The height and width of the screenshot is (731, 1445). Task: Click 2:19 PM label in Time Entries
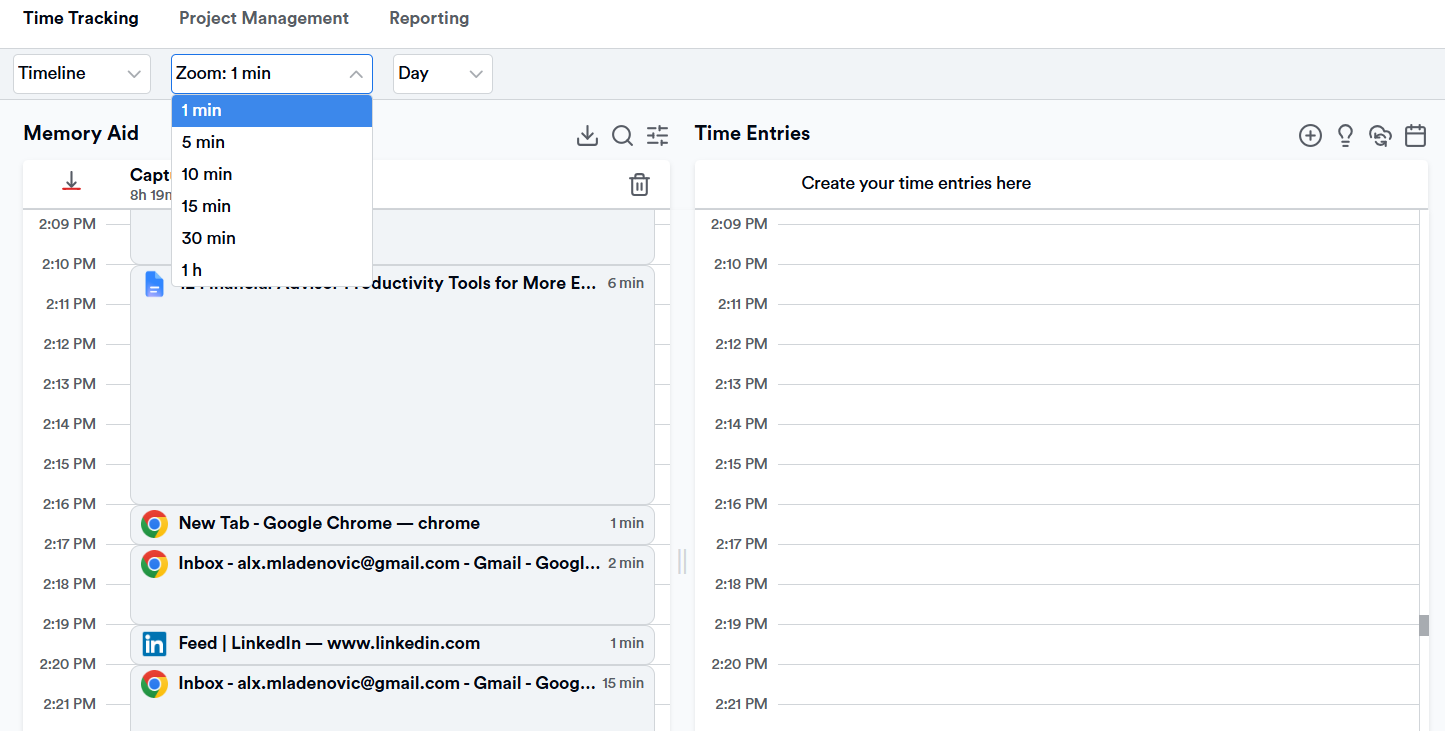click(x=741, y=624)
